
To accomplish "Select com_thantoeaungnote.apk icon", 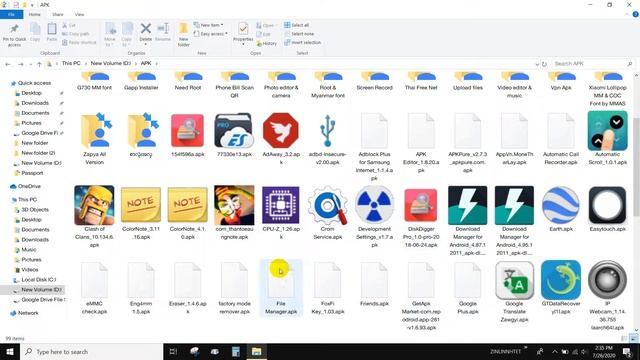I will click(x=234, y=205).
